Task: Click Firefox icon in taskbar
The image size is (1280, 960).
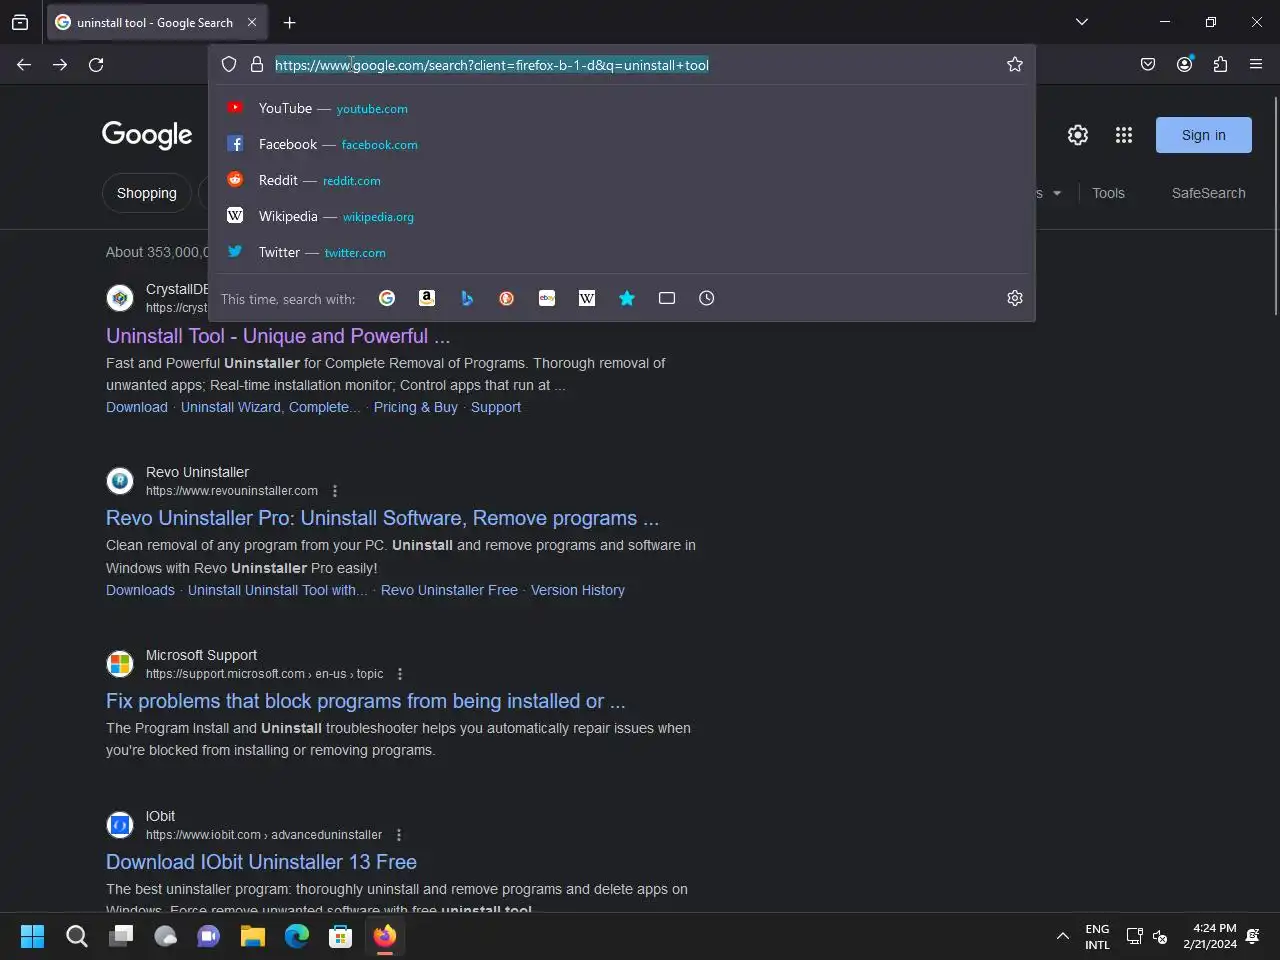Action: click(x=385, y=937)
